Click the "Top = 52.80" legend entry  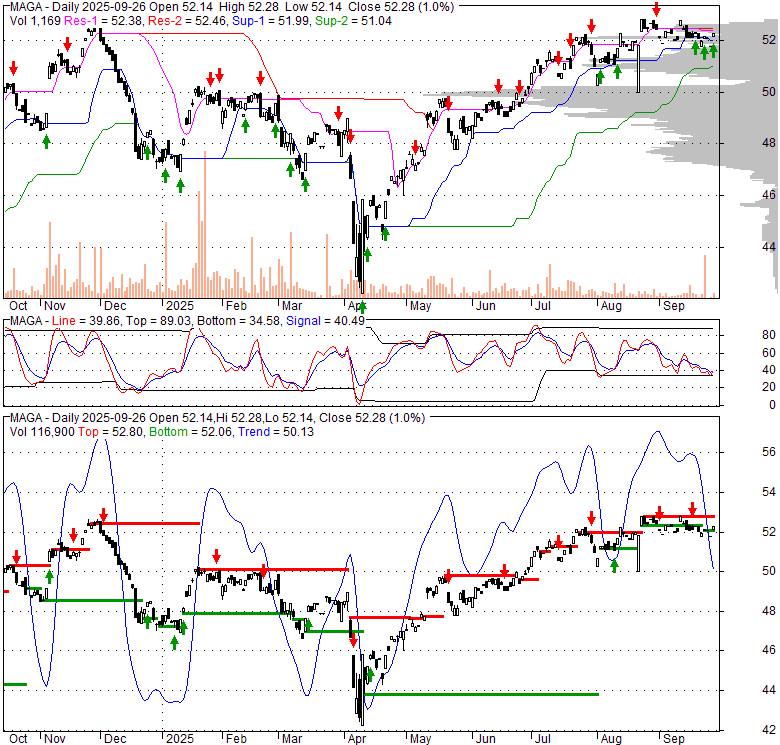click(x=111, y=432)
